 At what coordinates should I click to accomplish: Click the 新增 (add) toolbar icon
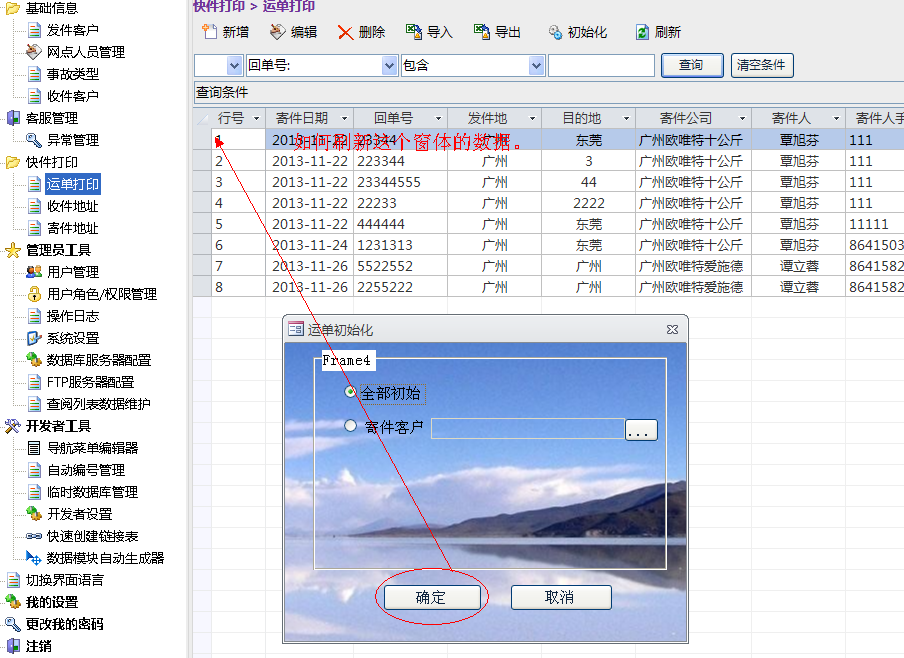209,32
